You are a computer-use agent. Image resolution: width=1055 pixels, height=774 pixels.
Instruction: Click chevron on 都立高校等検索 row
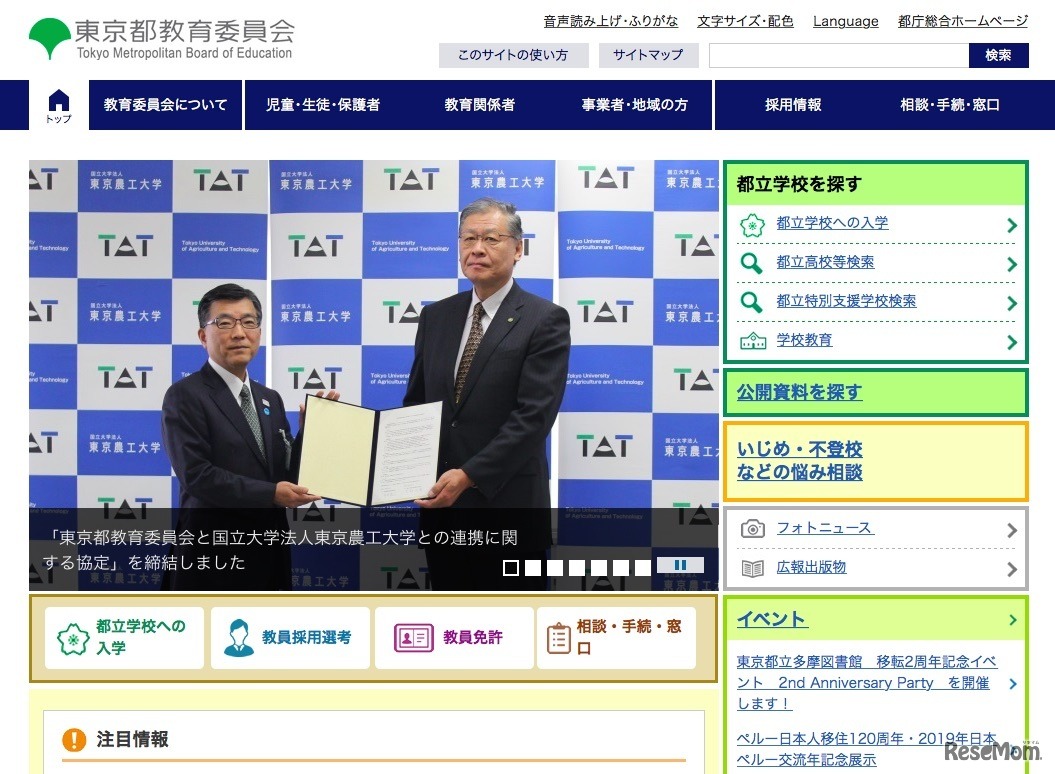pyautogui.click(x=1011, y=265)
